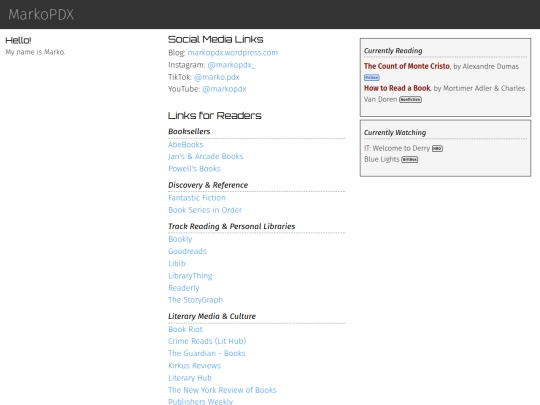Screen dimensions: 540x405
Task: Click the My name is Marko text
Action: [35, 52]
